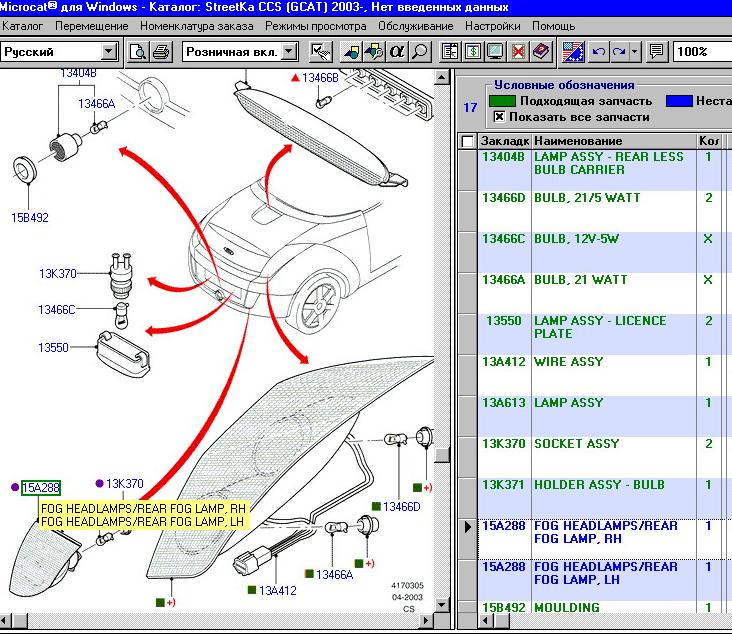Click the 15B492 callout in diagram
This screenshot has height=634, width=732.
[x=30, y=218]
